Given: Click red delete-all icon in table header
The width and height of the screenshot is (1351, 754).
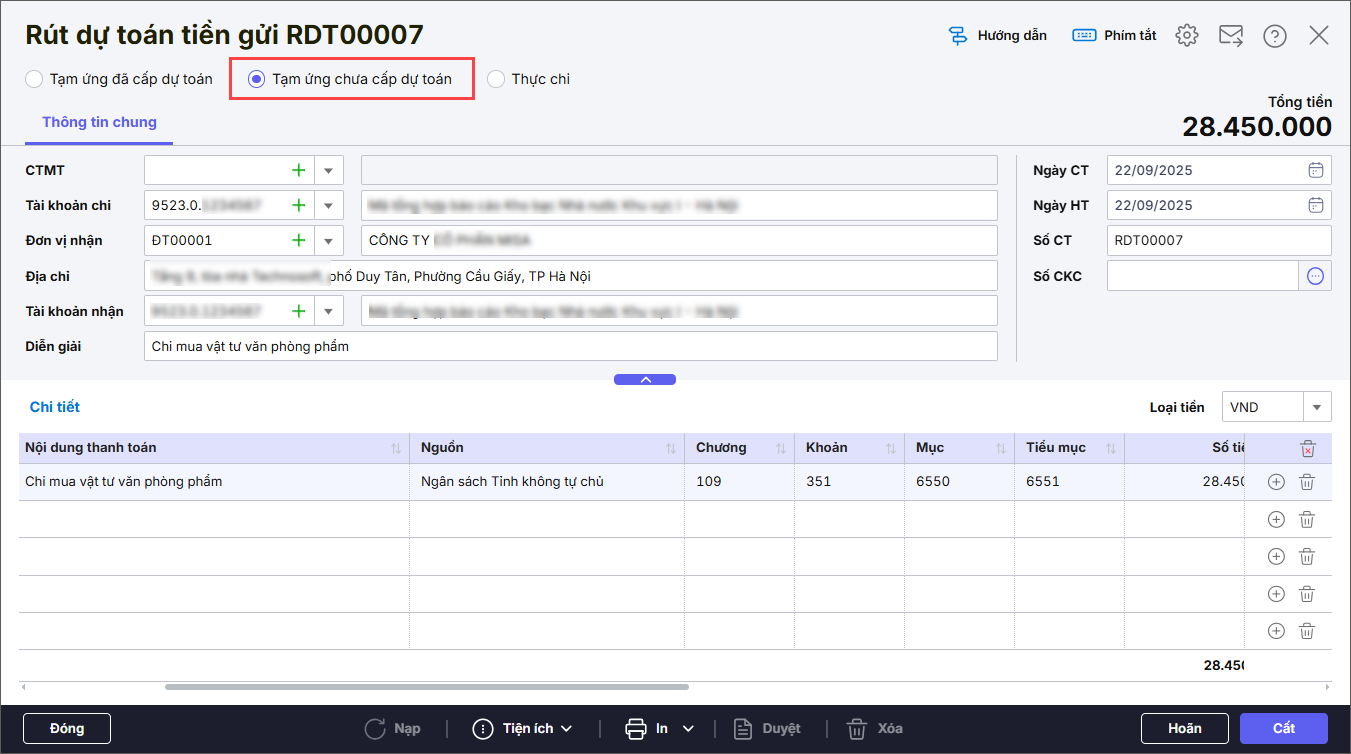Looking at the screenshot, I should pyautogui.click(x=1307, y=449).
